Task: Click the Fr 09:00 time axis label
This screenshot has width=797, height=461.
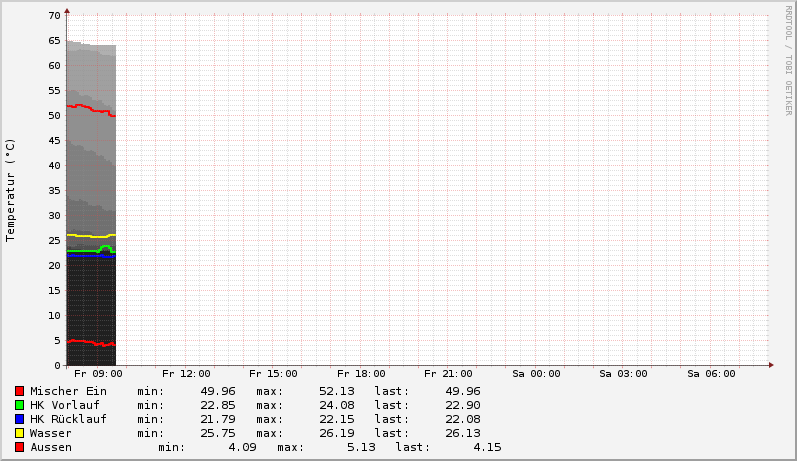Action: (98, 374)
